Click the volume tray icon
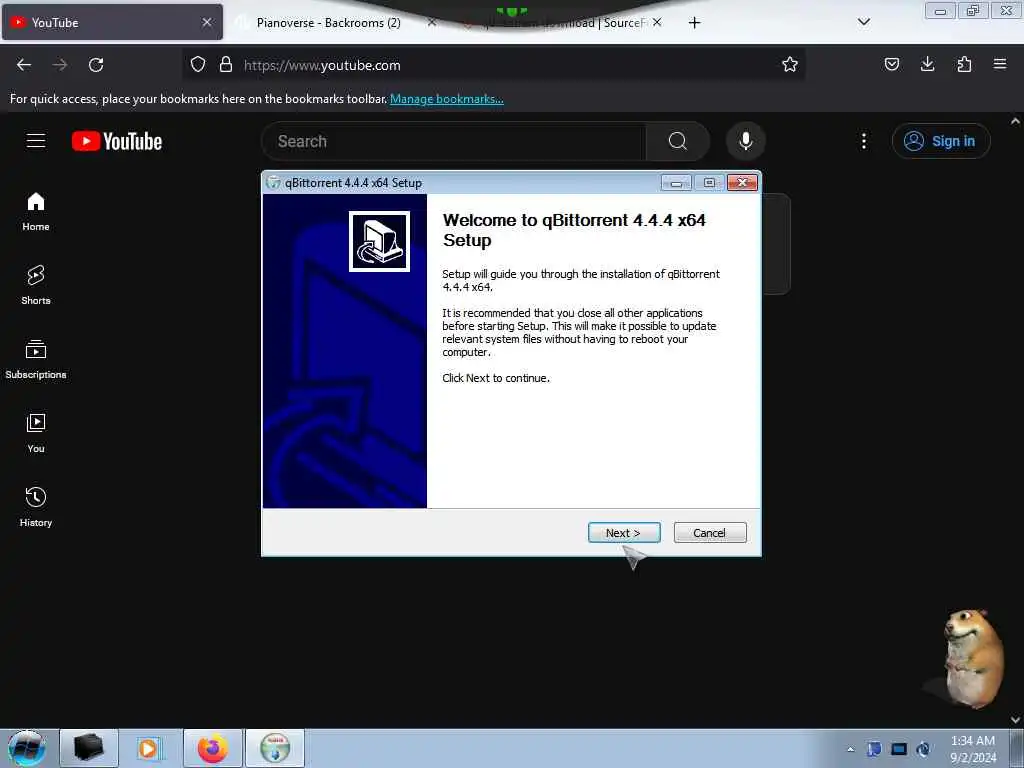 [923, 749]
